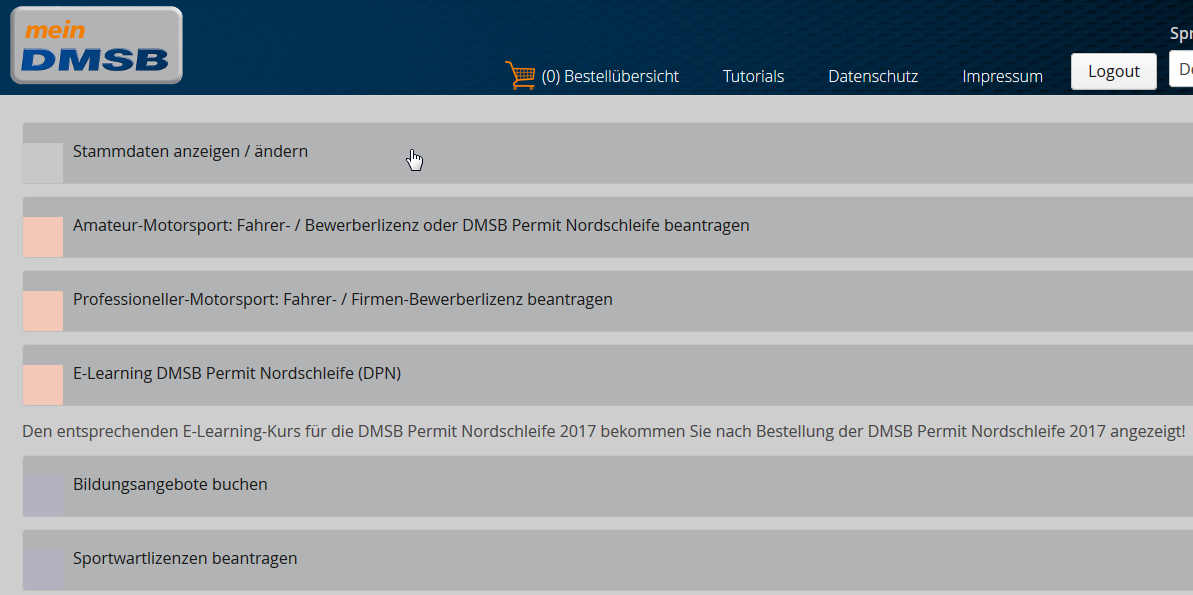This screenshot has width=1193, height=595.
Task: Click the salmon square beside E-Learning DMSB Permit
Action: (x=43, y=385)
